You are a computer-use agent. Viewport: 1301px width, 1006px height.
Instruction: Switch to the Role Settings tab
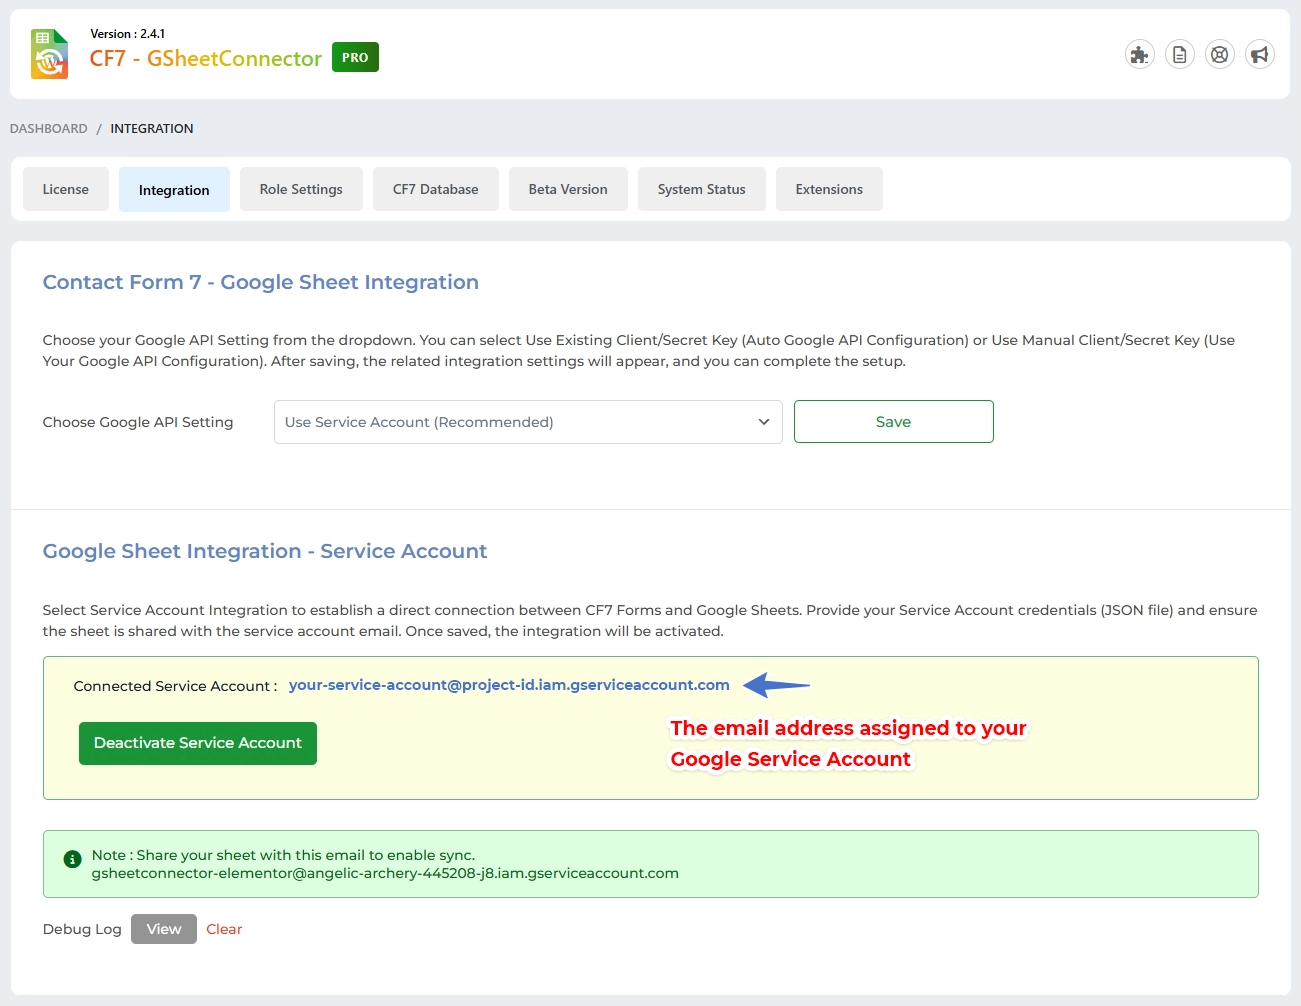point(301,188)
